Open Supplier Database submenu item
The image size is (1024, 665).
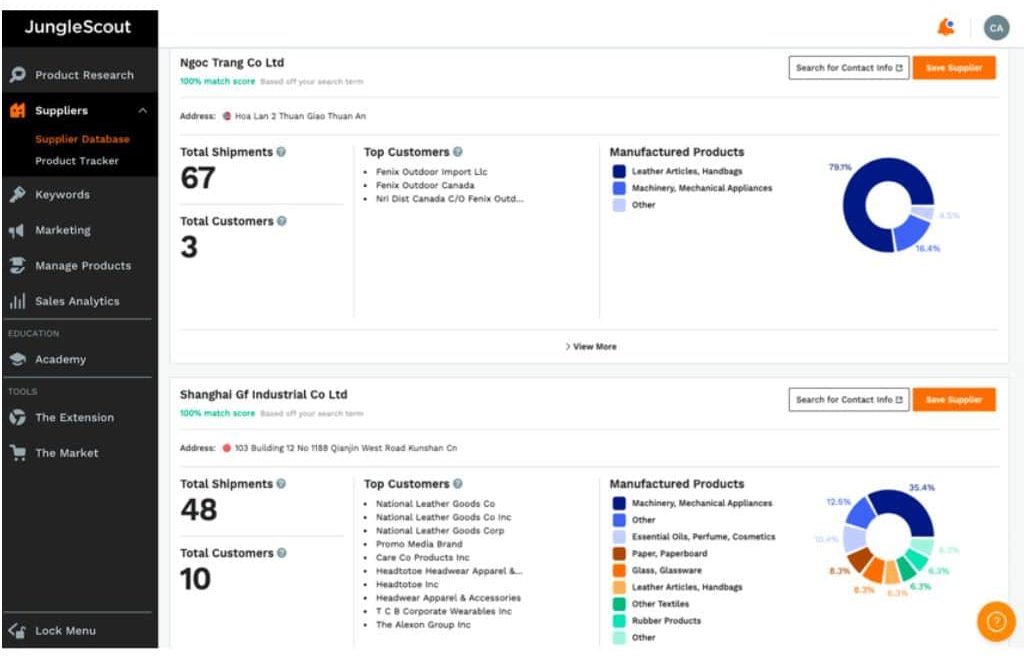(82, 139)
